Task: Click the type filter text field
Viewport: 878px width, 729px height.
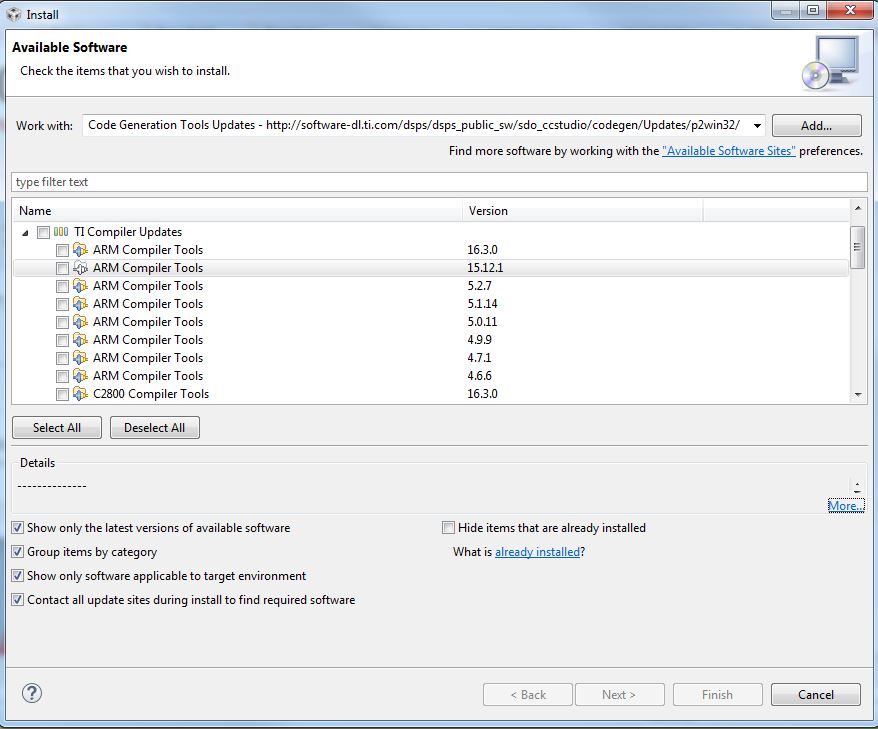Action: (440, 182)
